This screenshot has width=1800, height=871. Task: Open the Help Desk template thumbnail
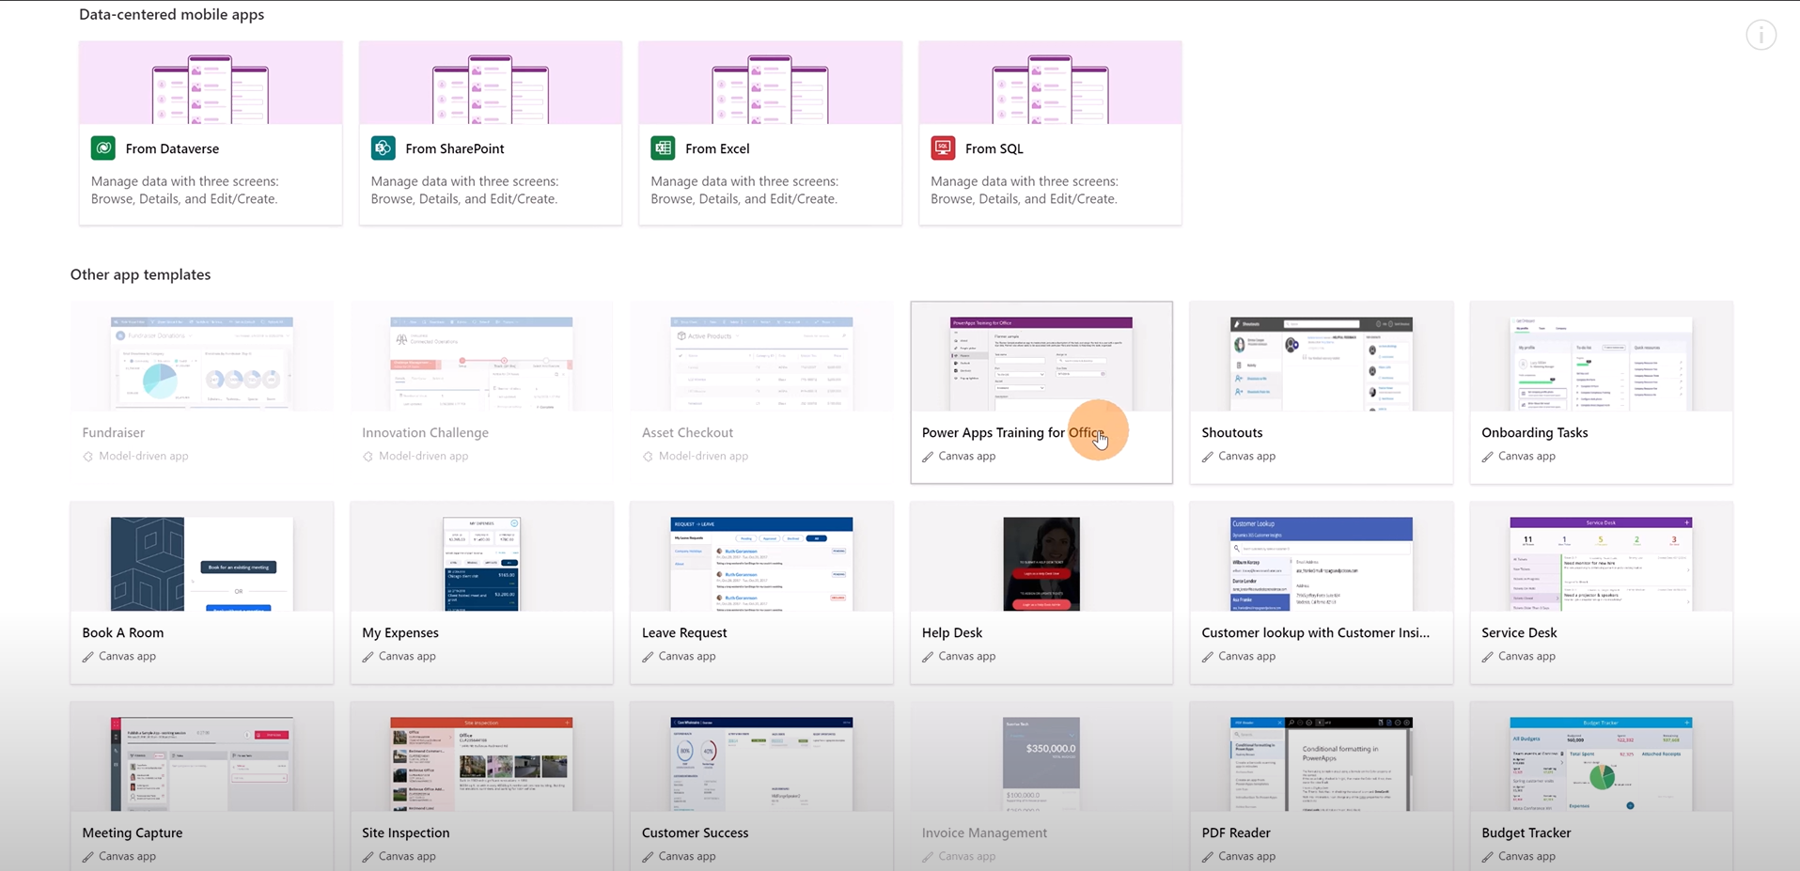point(1041,564)
